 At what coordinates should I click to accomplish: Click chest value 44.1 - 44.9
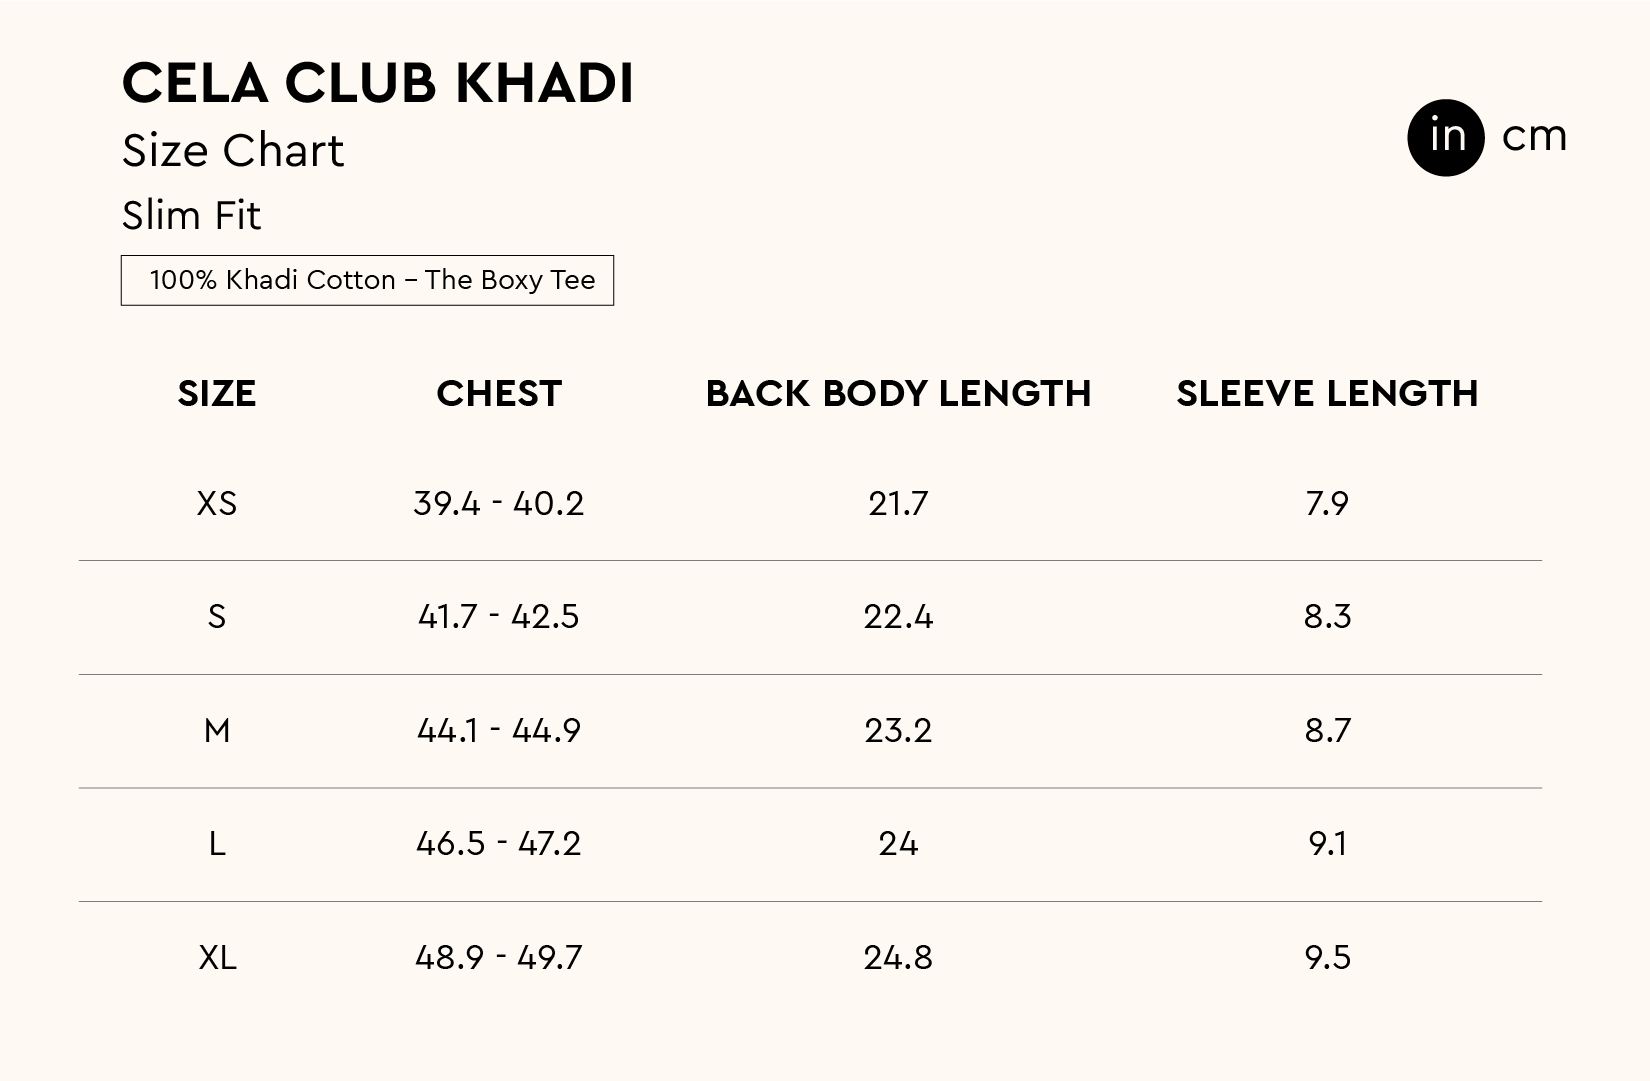click(x=498, y=731)
